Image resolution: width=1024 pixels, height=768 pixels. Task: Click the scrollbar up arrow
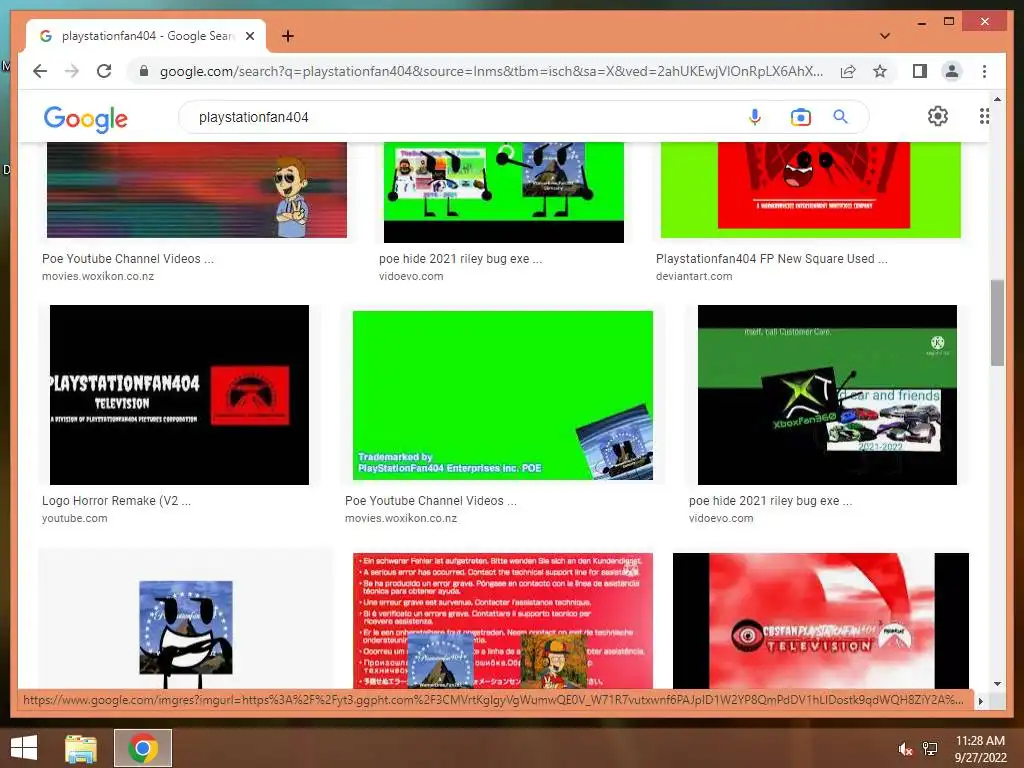coord(997,100)
